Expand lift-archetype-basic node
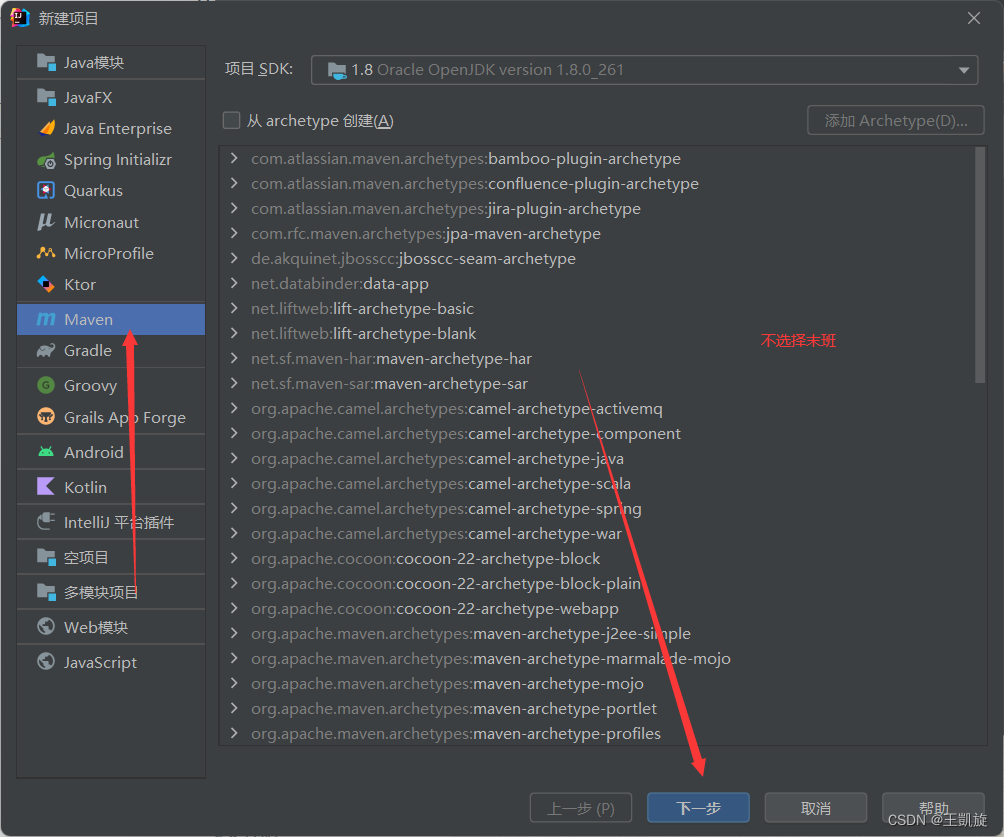The width and height of the screenshot is (1004, 837). [234, 308]
